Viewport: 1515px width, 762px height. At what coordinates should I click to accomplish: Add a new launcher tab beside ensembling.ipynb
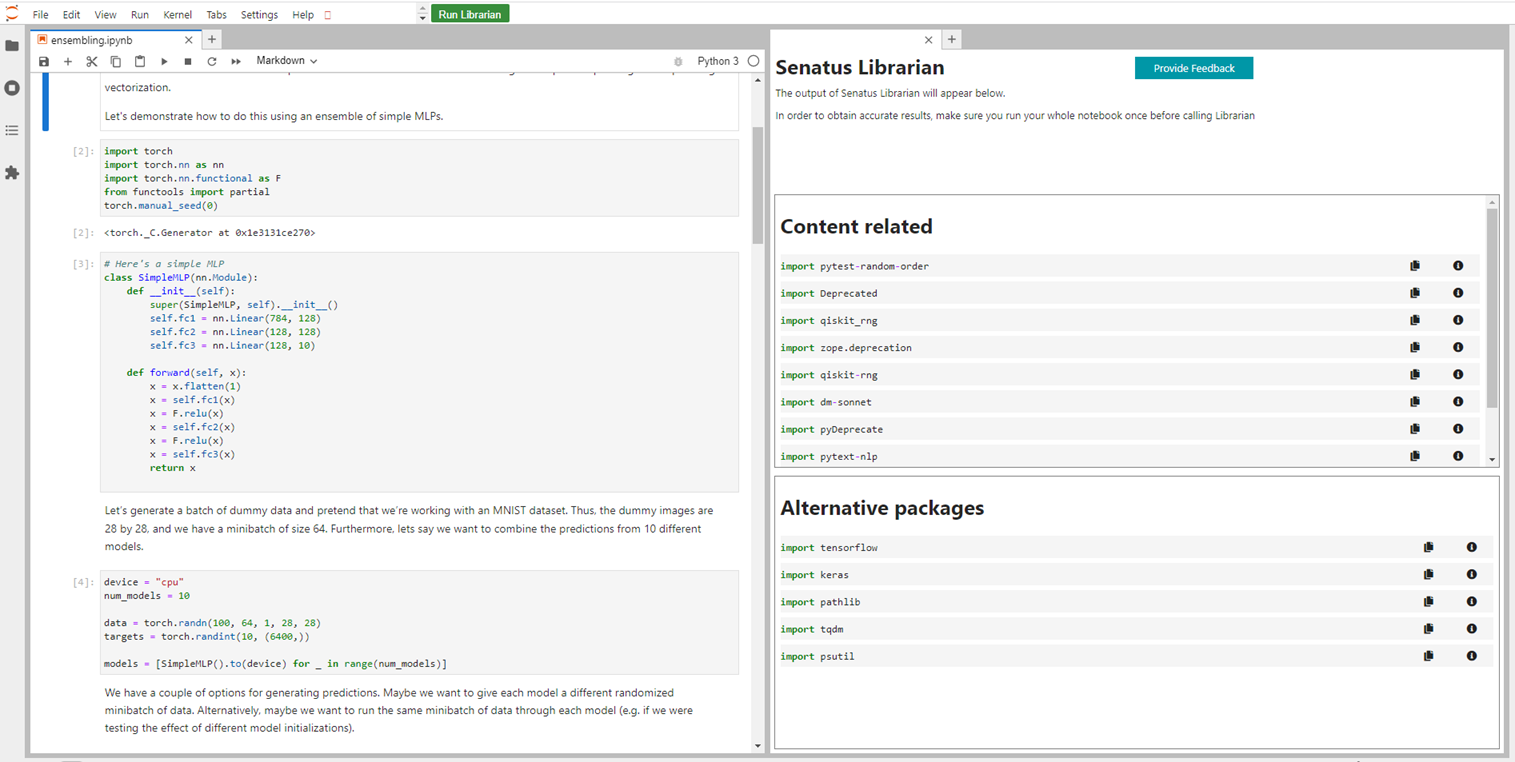[212, 40]
